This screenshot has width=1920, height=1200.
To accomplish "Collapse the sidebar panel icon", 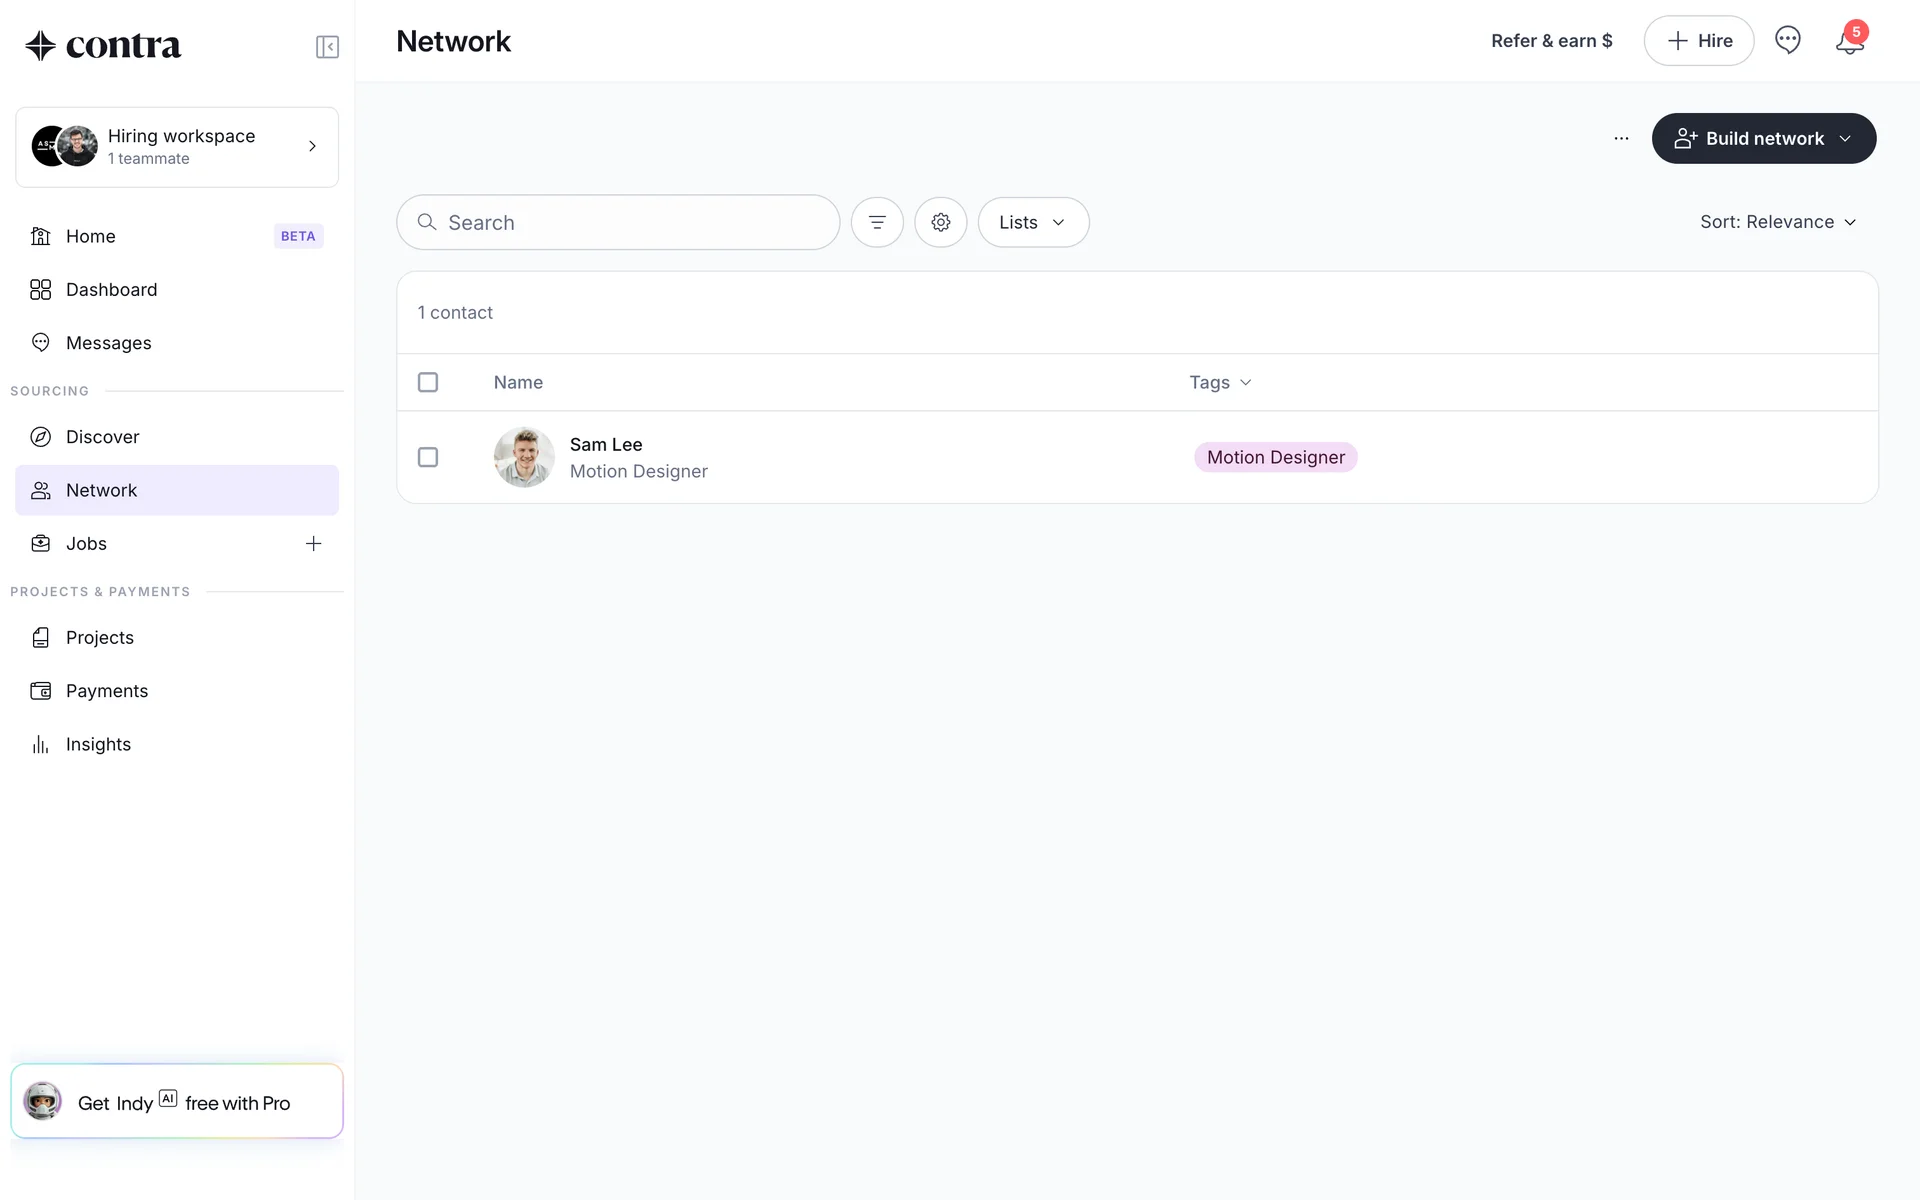I will [327, 47].
